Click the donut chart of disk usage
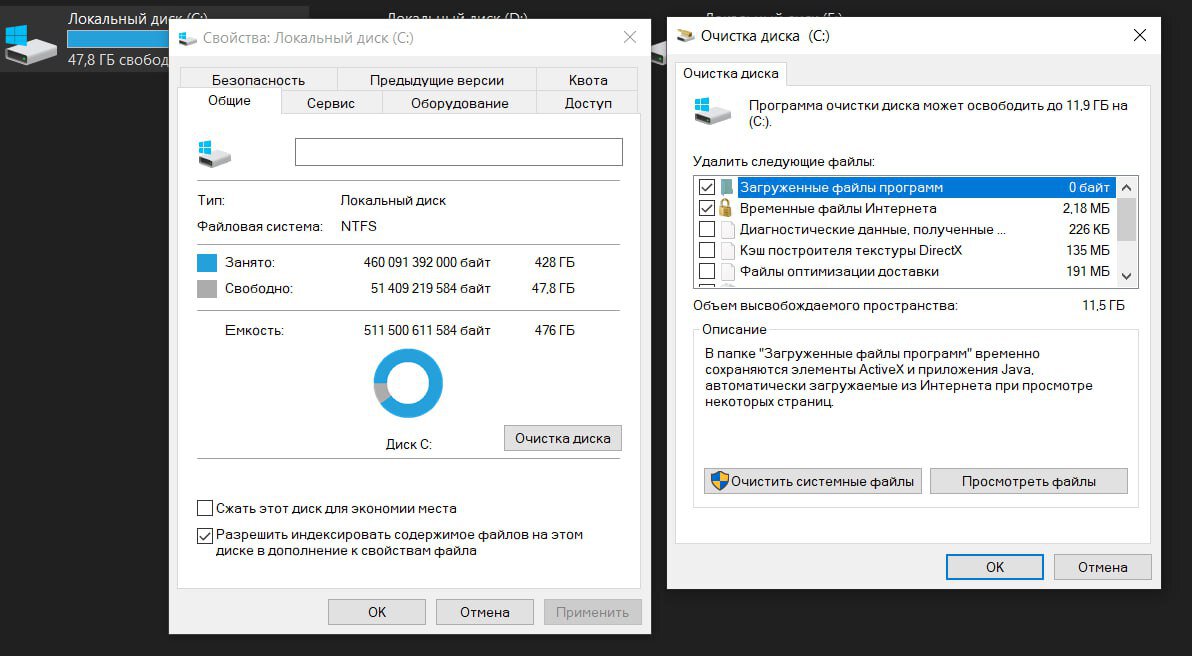The image size is (1192, 656). click(408, 383)
